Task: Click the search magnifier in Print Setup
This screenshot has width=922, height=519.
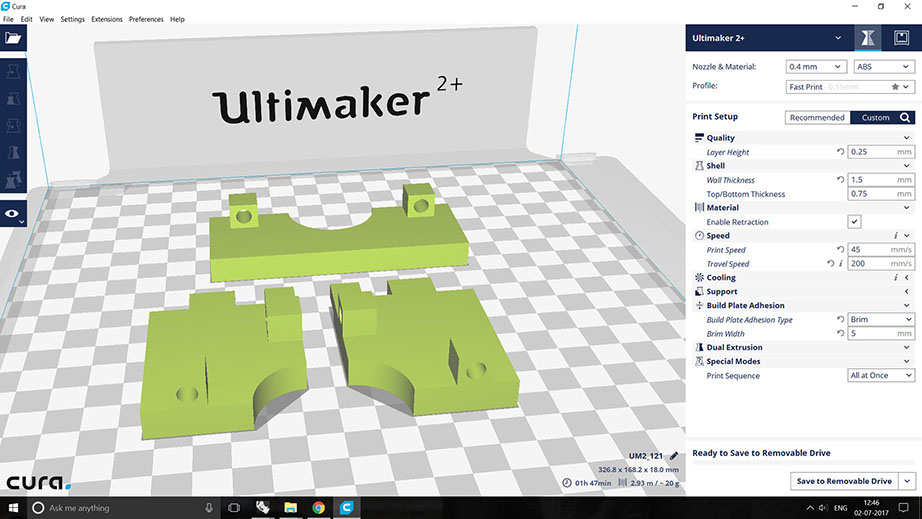Action: tap(905, 118)
